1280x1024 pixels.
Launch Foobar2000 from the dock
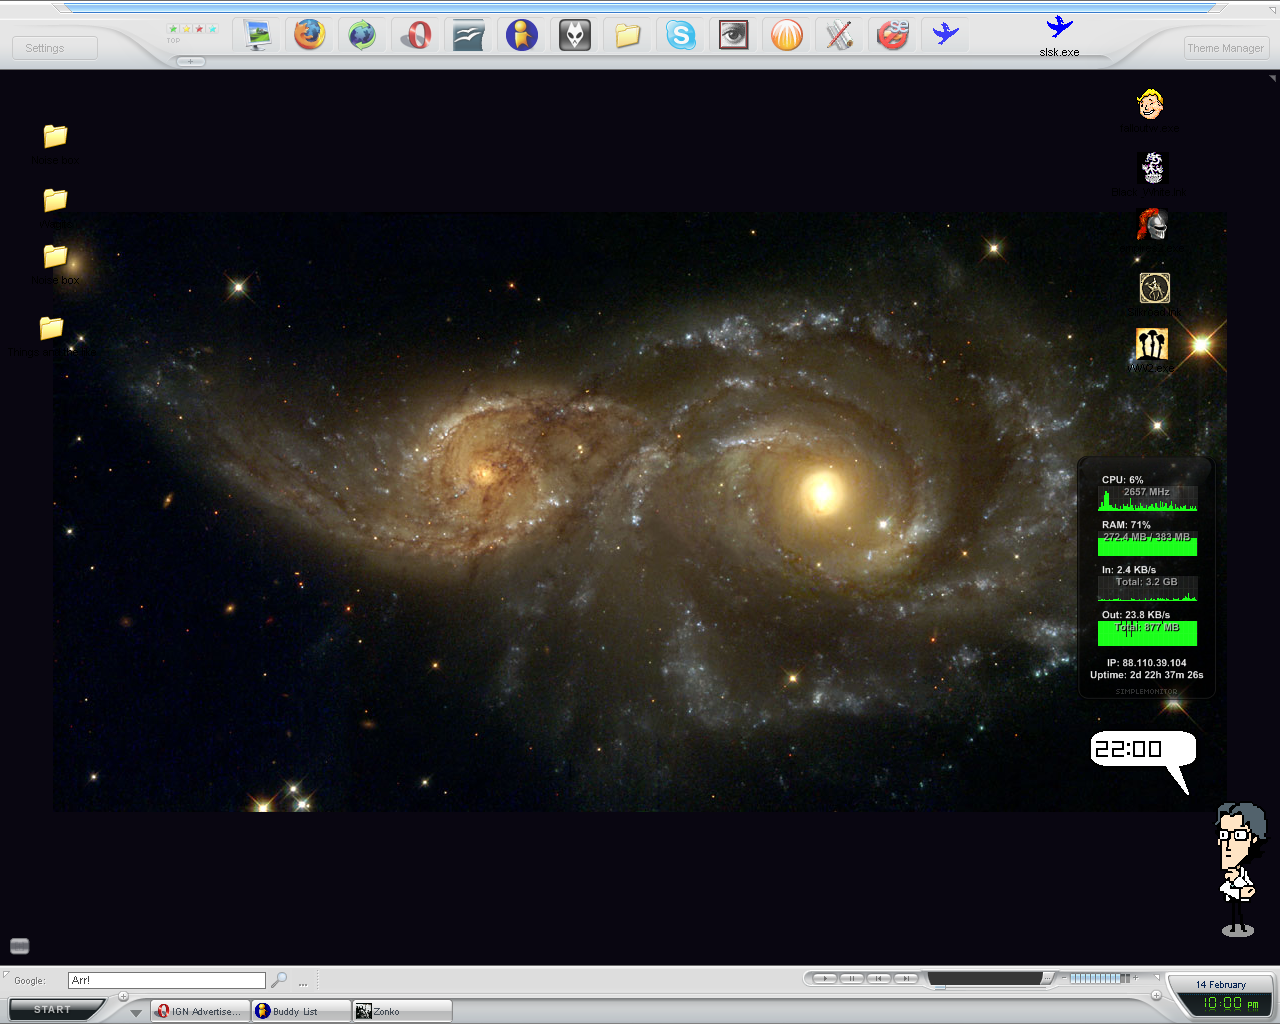574,35
